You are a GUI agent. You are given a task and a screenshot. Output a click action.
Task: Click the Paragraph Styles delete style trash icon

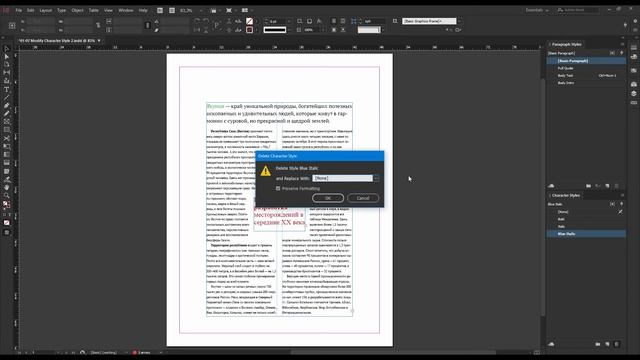617,186
